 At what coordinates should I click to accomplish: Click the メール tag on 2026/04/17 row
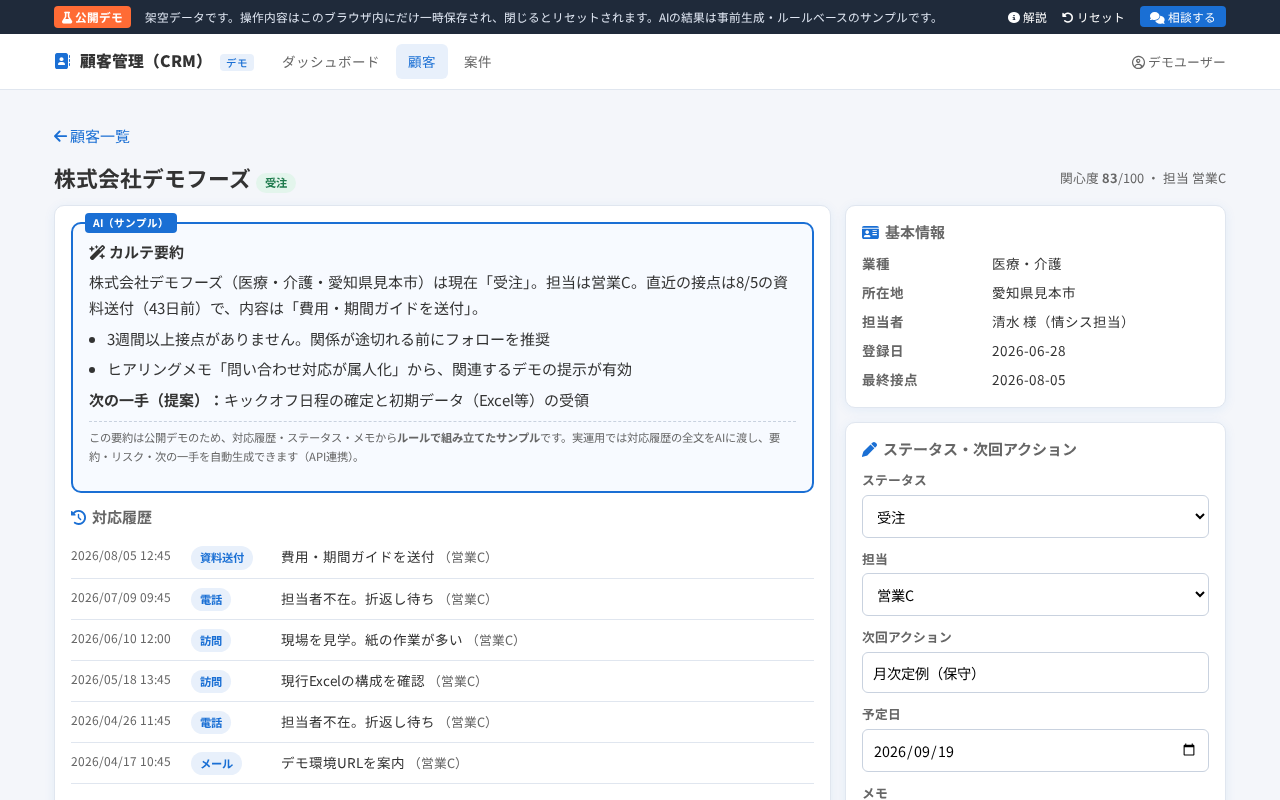pos(217,764)
